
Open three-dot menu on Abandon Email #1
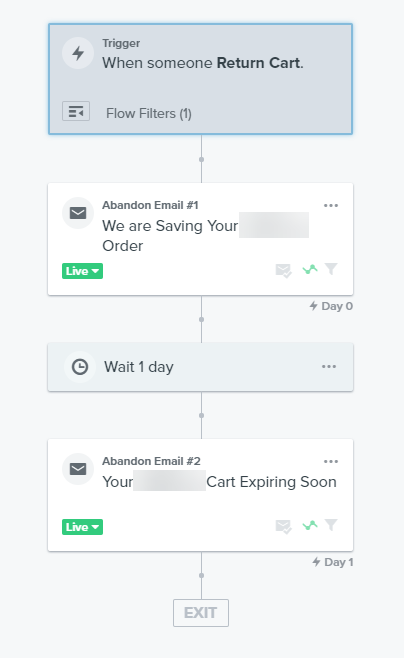tap(331, 206)
